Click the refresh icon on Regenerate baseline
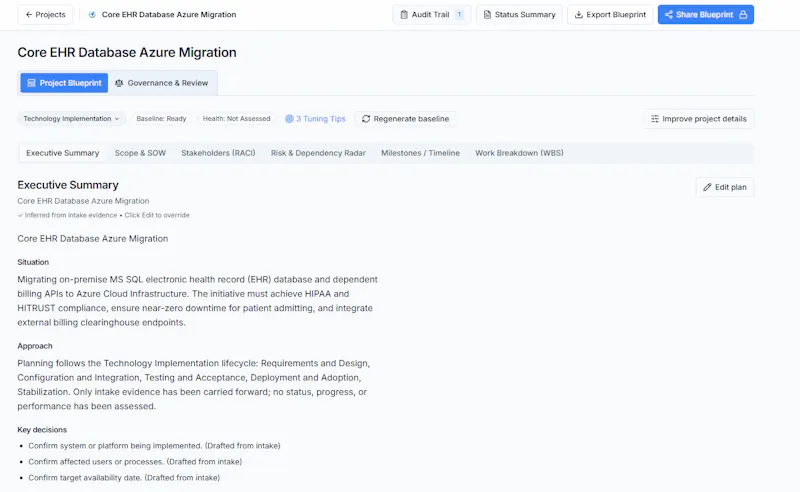Image resolution: width=800 pixels, height=492 pixels. (366, 119)
